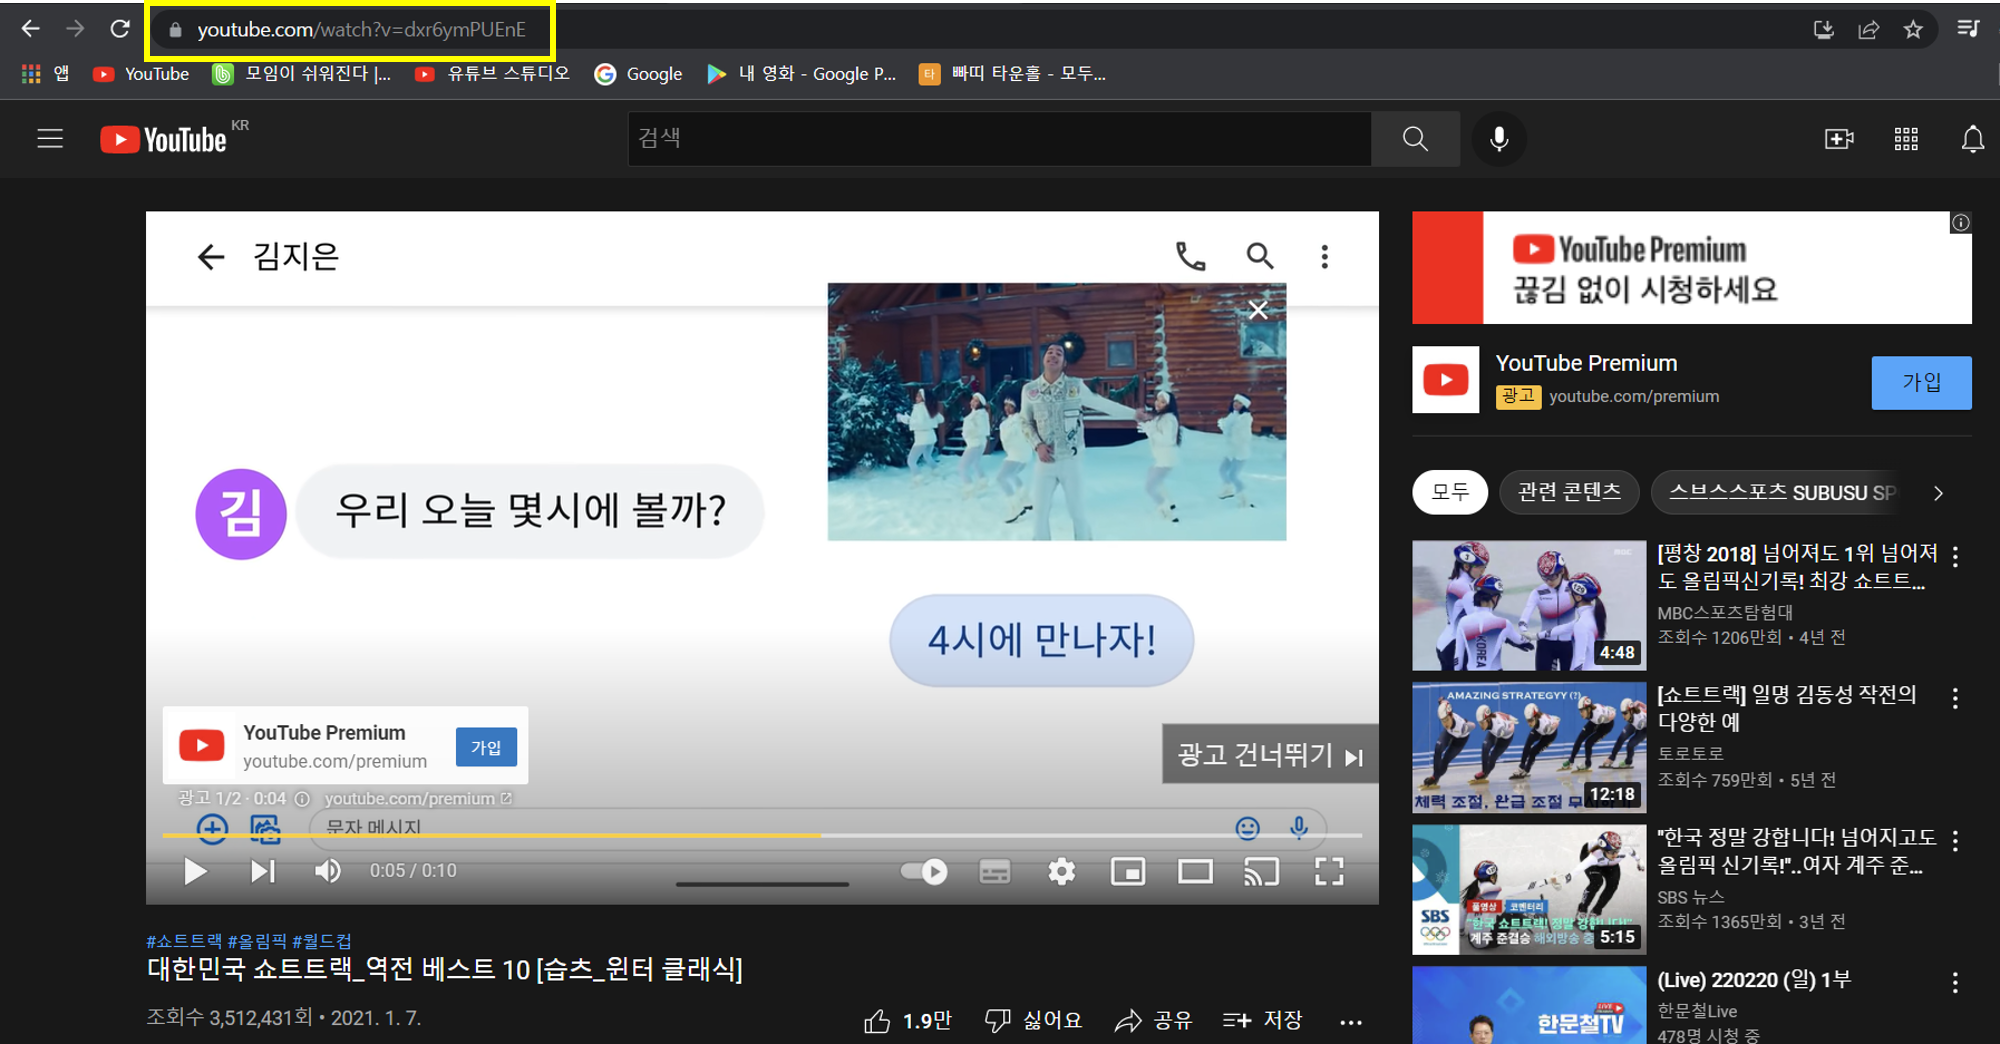Switch to theater mode
The height and width of the screenshot is (1044, 2000).
point(1195,872)
